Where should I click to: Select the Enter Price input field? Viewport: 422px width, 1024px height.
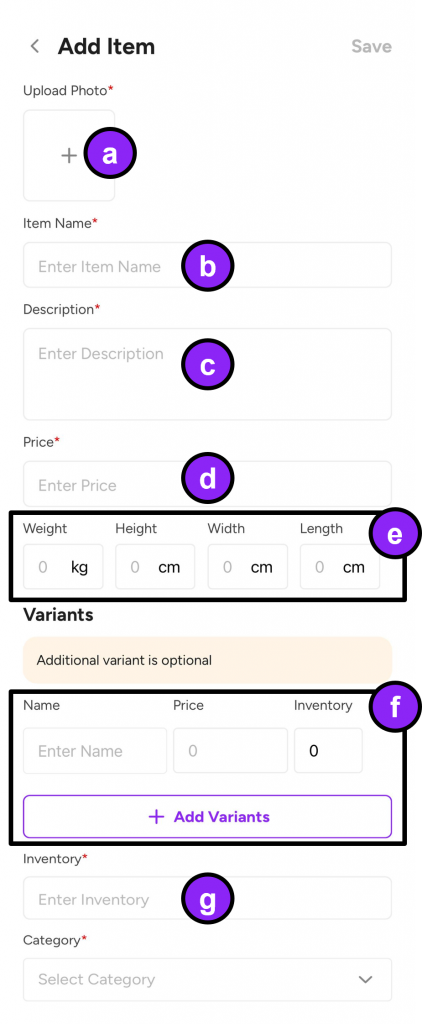207,484
